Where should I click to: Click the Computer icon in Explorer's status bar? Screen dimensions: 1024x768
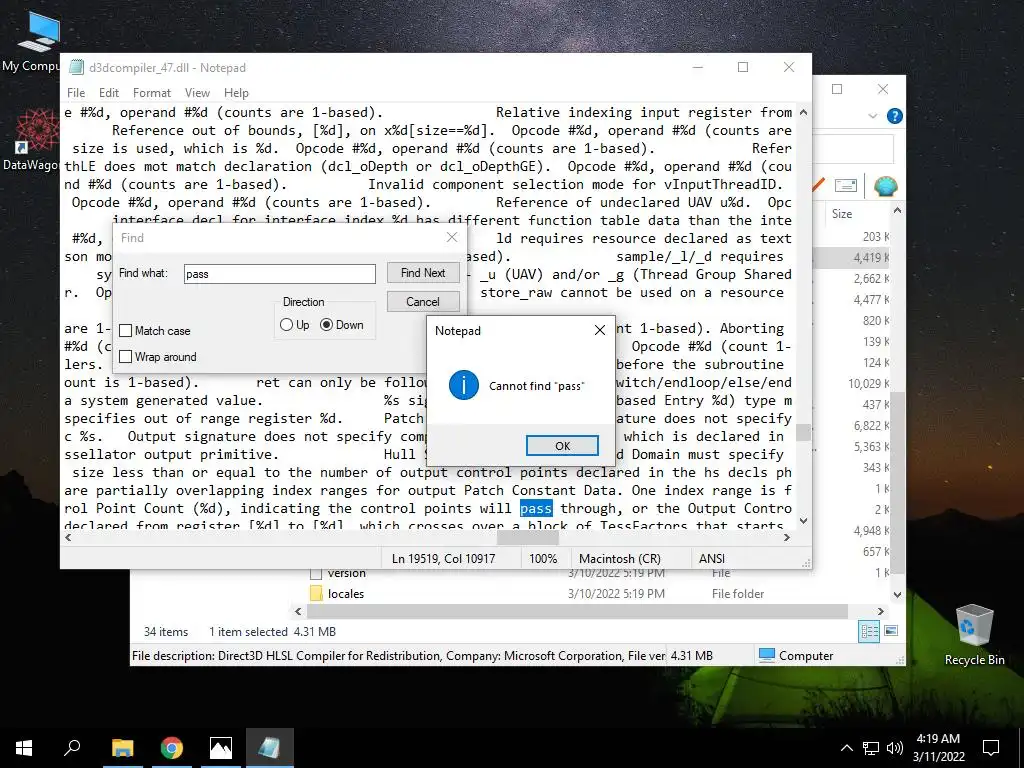(x=767, y=655)
